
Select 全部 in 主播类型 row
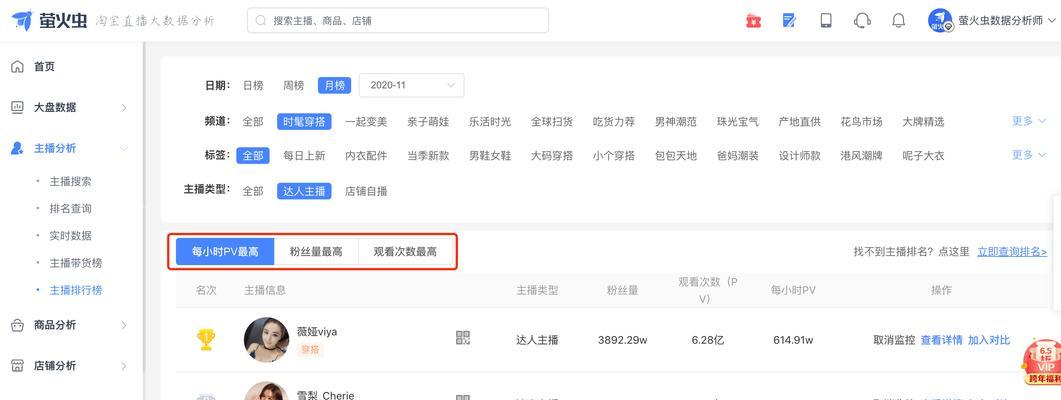pyautogui.click(x=253, y=191)
